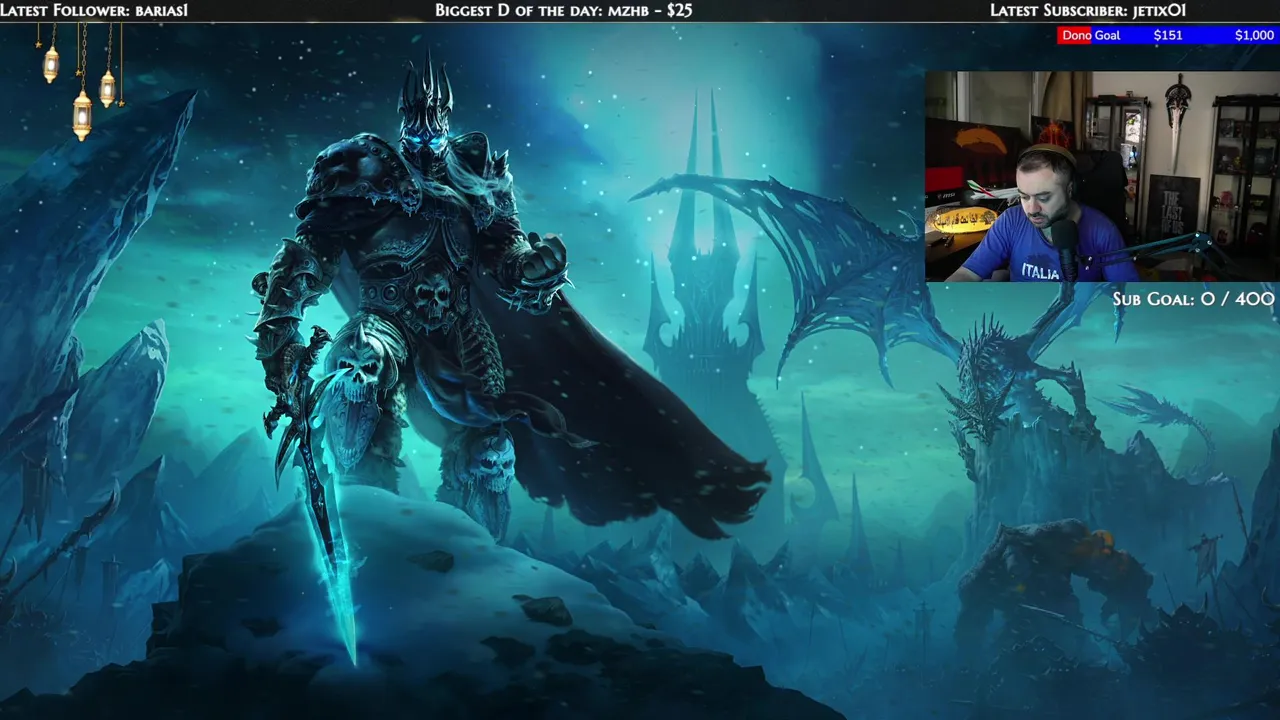This screenshot has width=1280, height=720.
Task: Click the Dono Goal progress bar
Action: click(x=1167, y=35)
